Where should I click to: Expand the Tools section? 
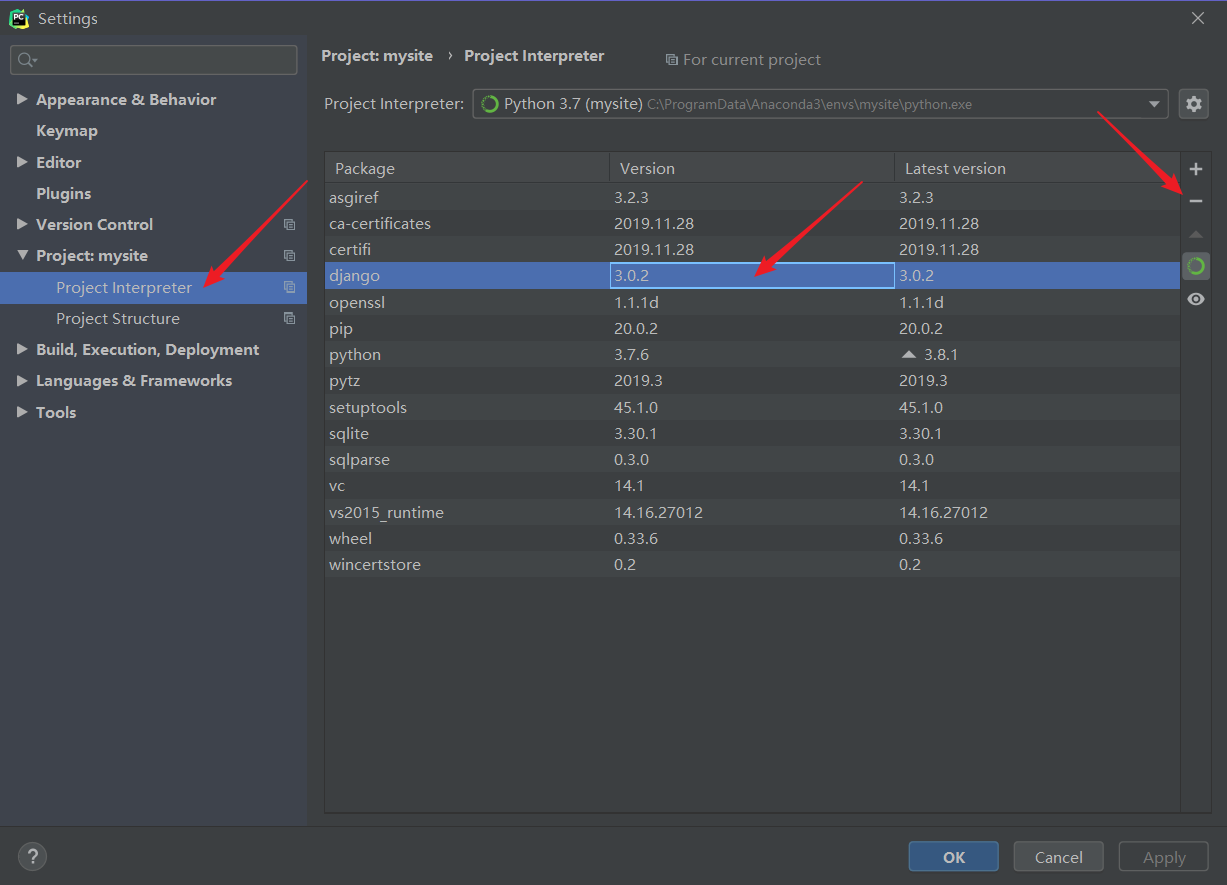[x=22, y=412]
